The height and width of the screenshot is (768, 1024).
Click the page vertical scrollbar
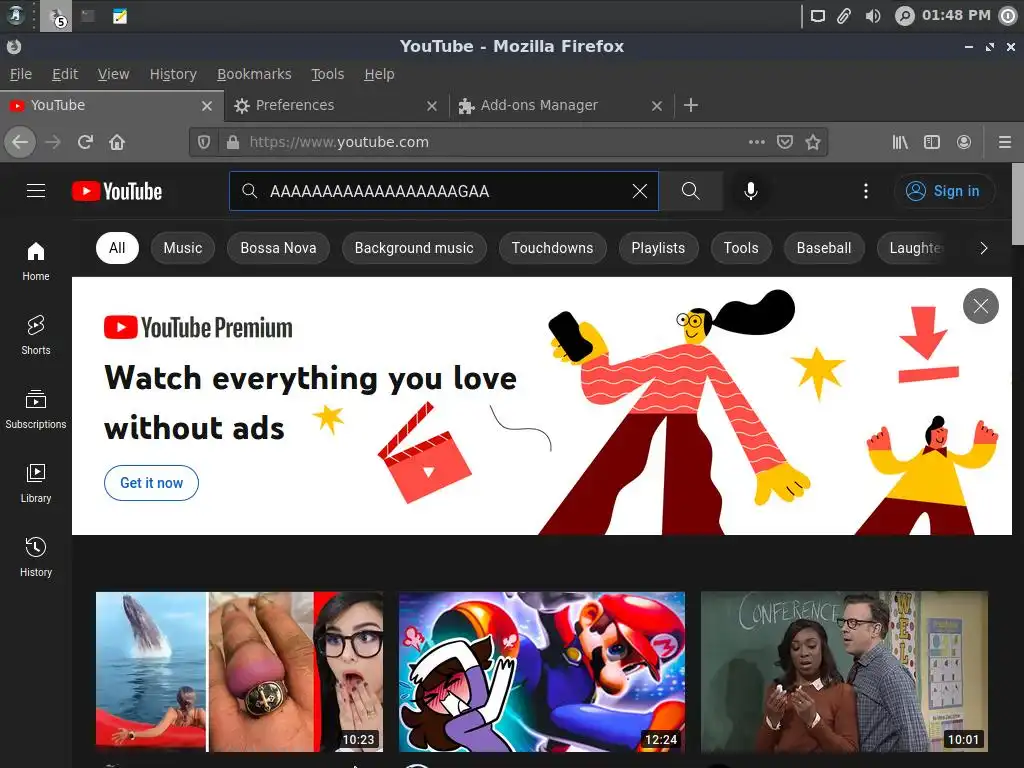pyautogui.click(x=1018, y=204)
